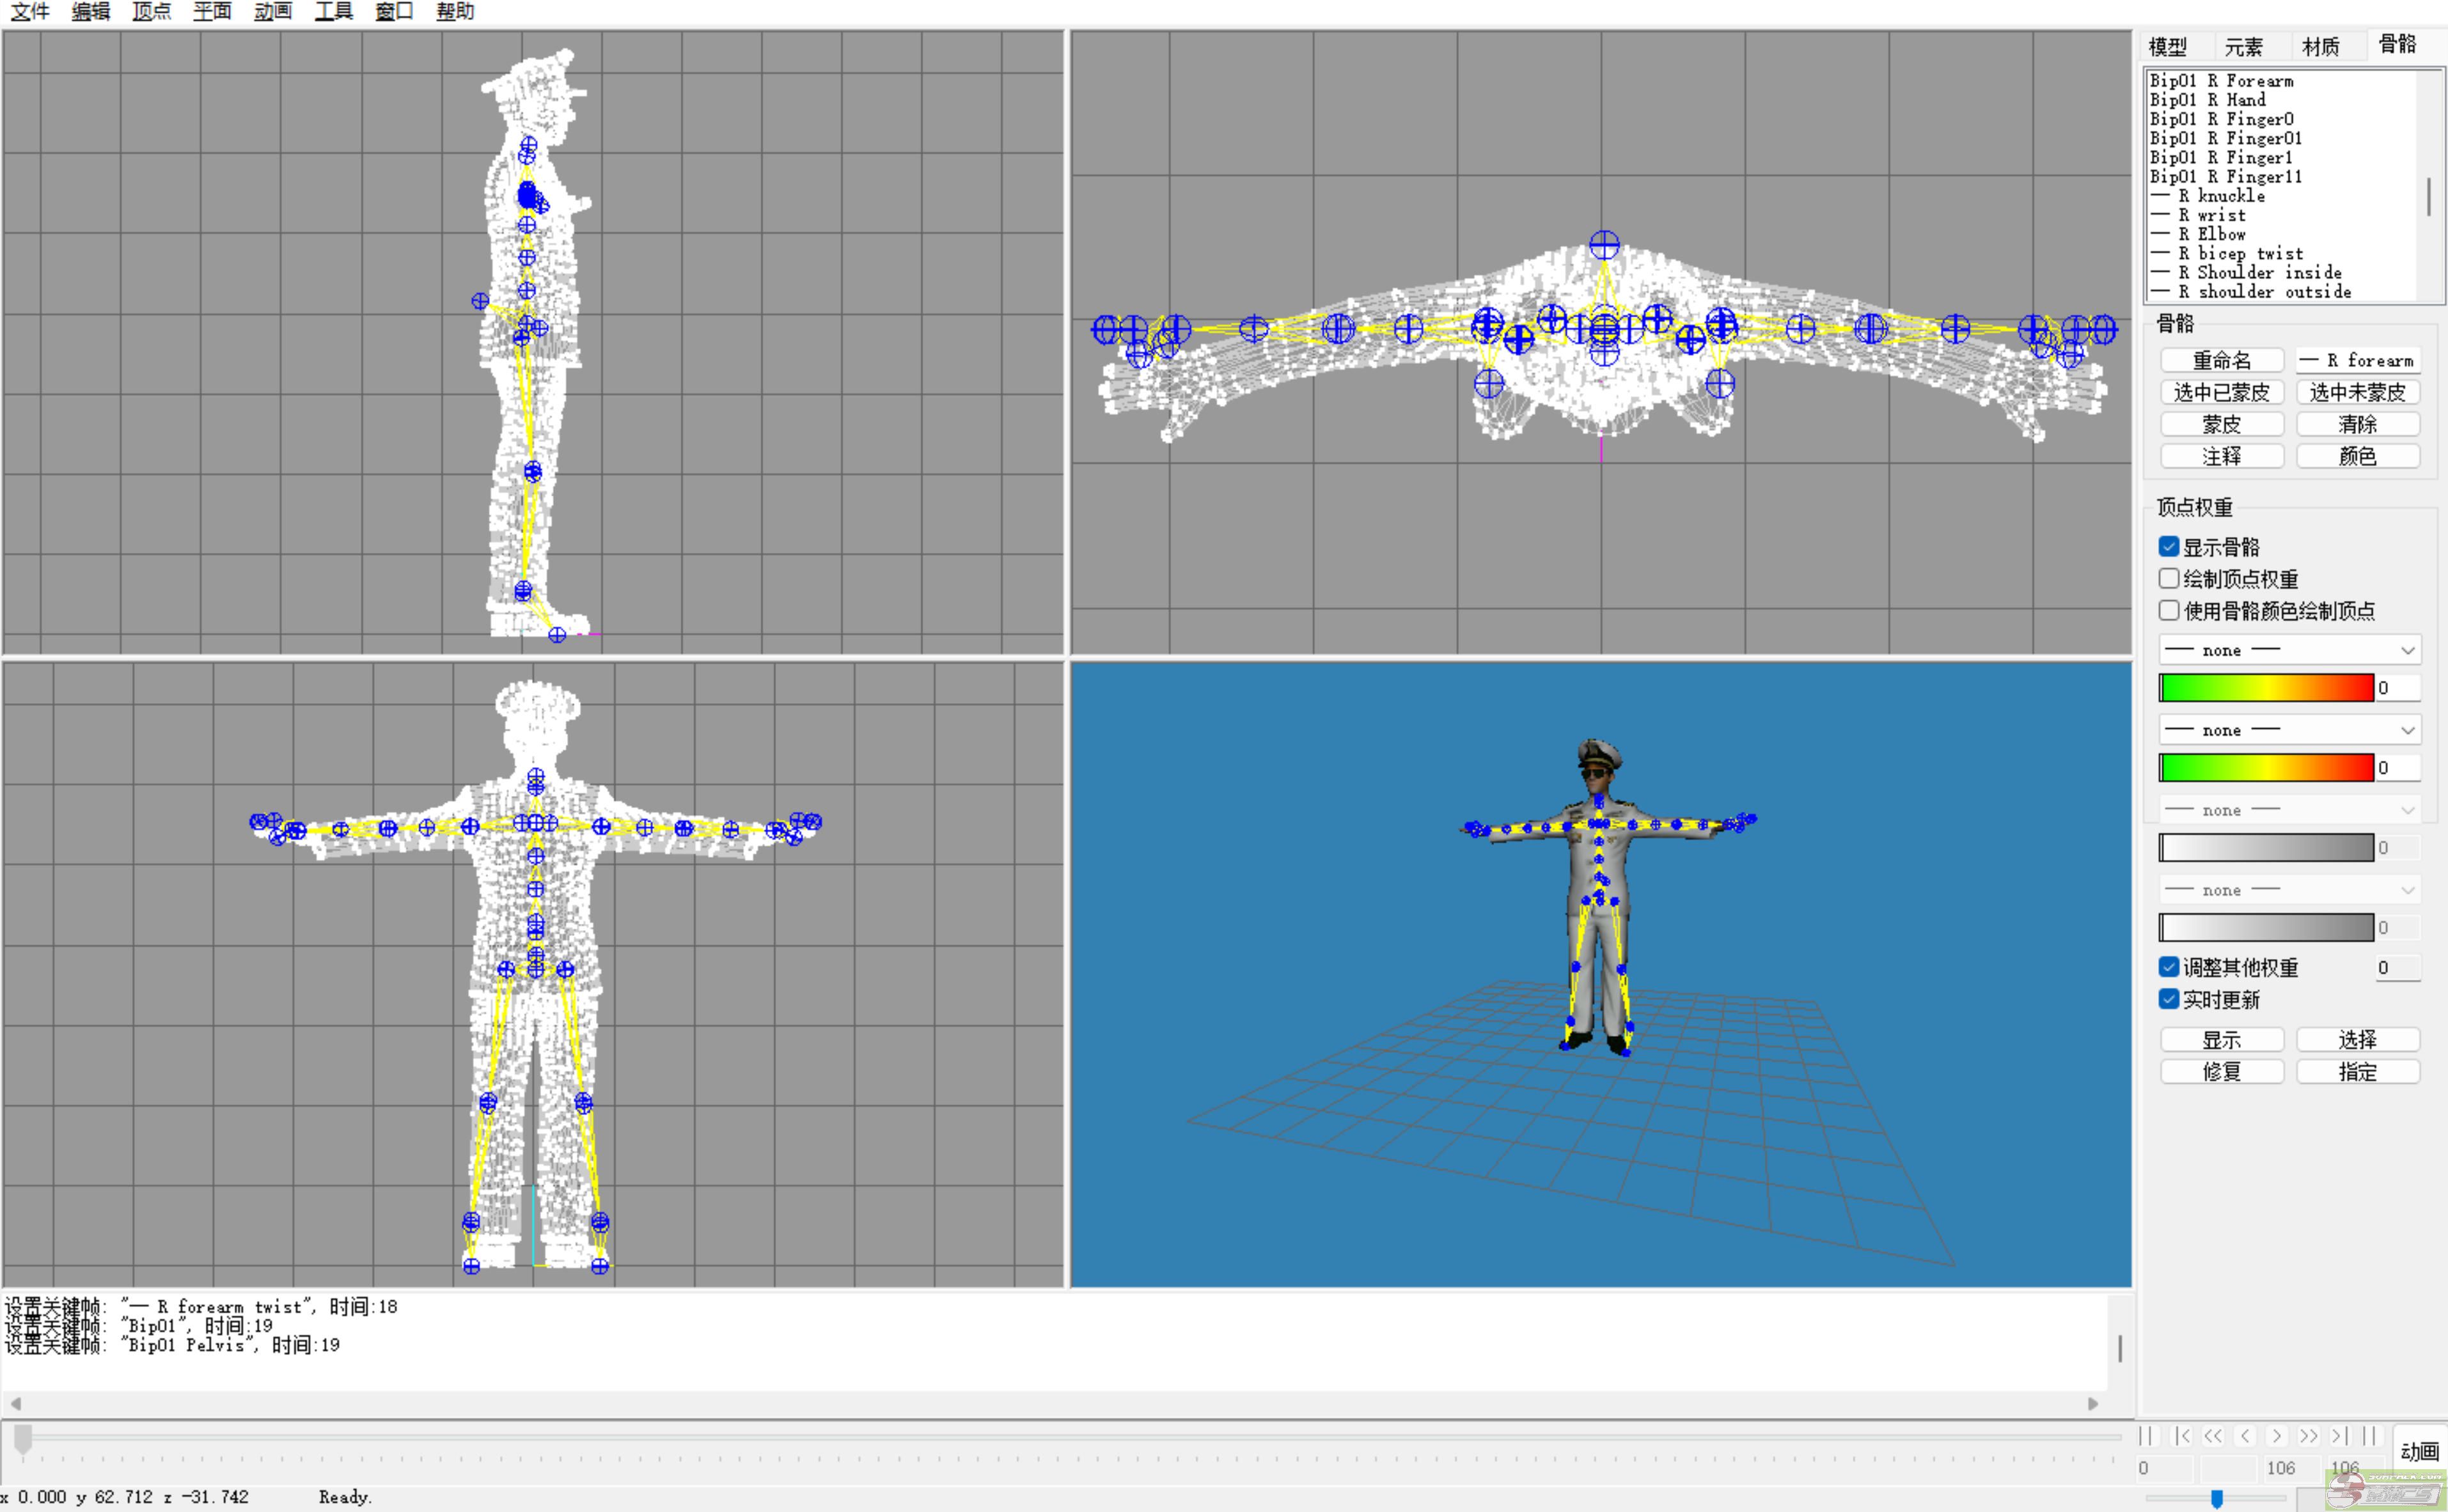Expand the second none bone dropdown
Viewport: 2448px width, 1512px height.
[x=2289, y=730]
